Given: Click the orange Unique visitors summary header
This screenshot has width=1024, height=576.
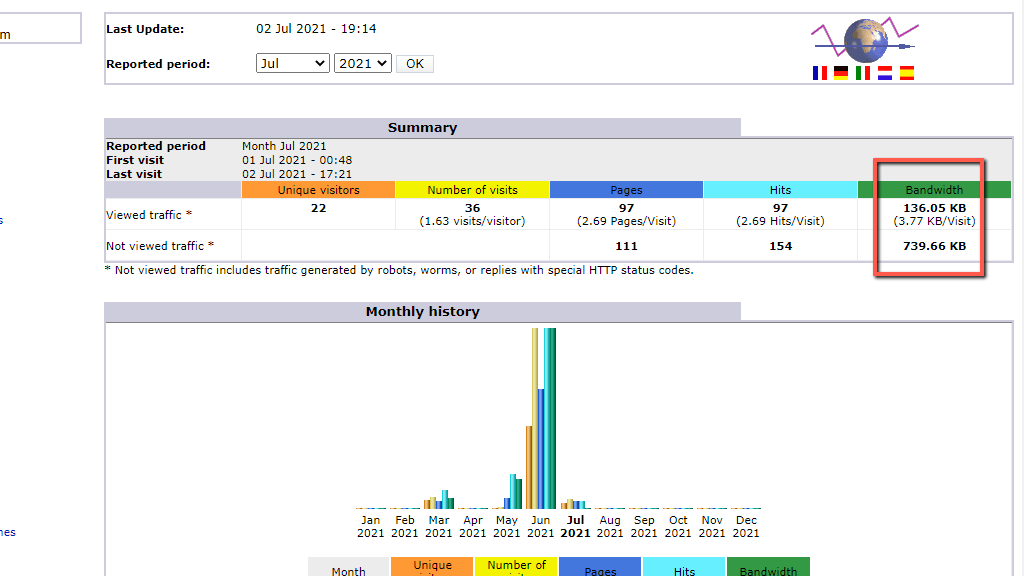Looking at the screenshot, I should [318, 190].
